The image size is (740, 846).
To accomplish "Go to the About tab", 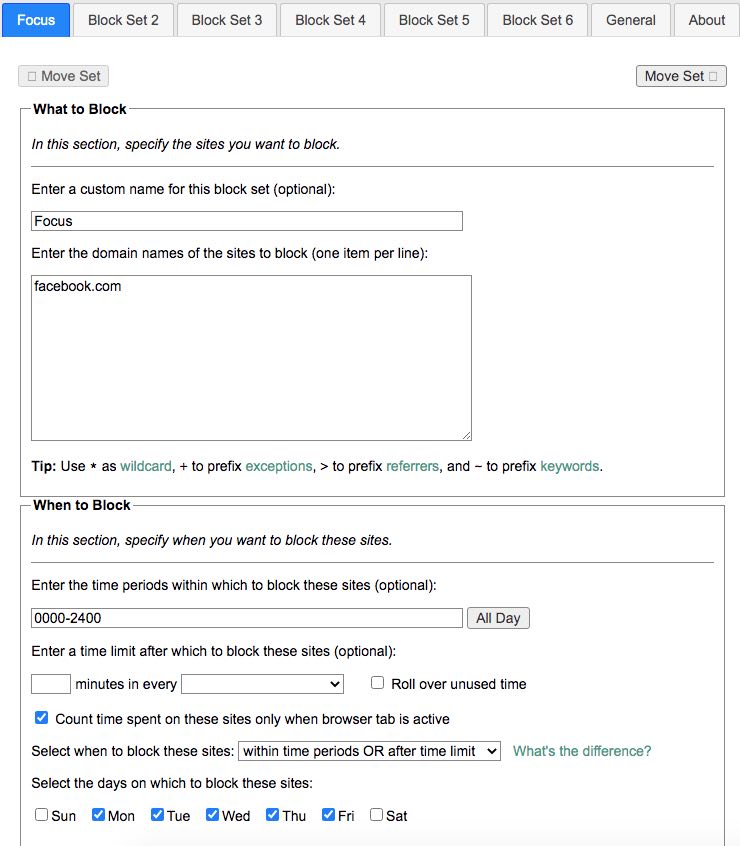I will (706, 20).
